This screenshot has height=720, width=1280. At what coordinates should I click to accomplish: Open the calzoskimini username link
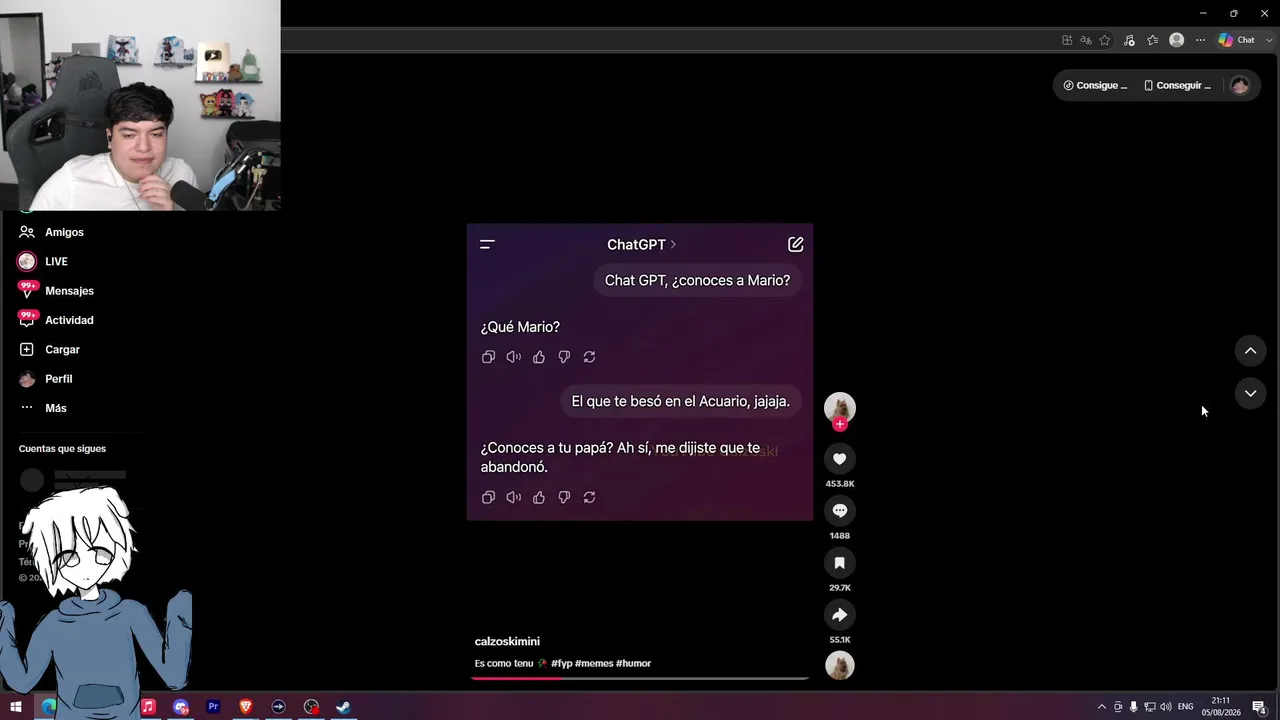tap(507, 642)
